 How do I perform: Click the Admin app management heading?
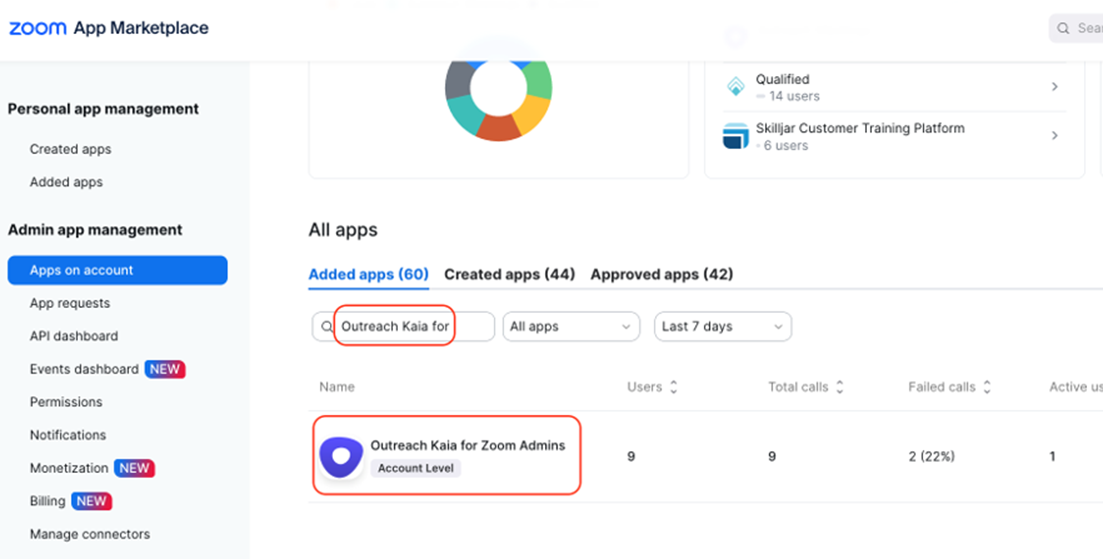click(x=95, y=230)
